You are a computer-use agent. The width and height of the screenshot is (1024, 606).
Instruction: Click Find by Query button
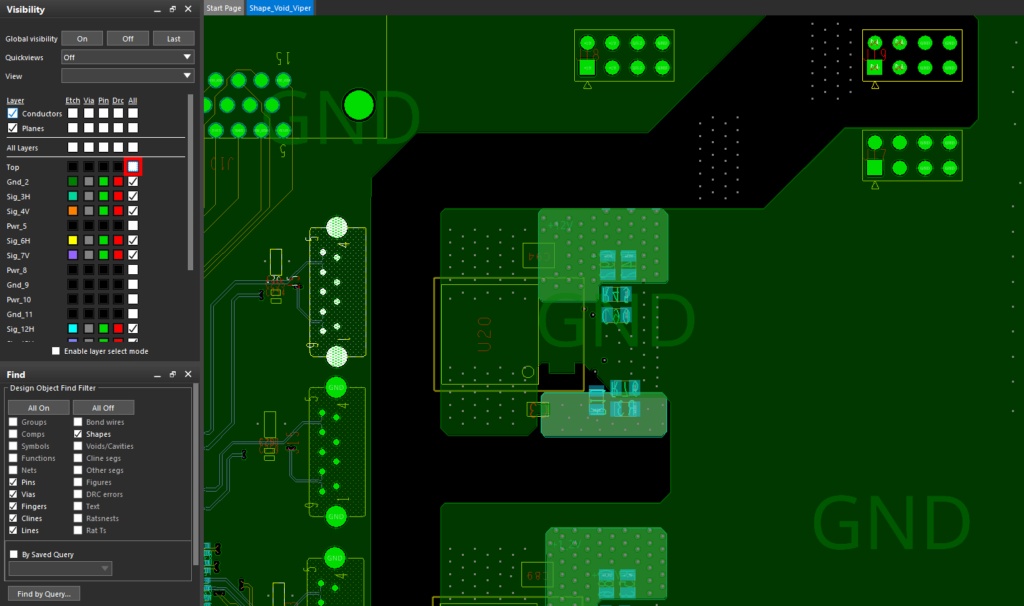coord(44,594)
